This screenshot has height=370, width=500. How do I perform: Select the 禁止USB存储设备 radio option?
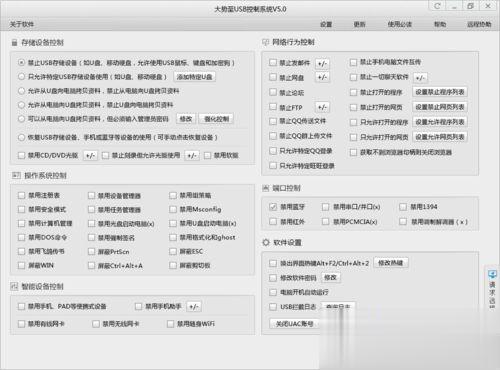point(22,62)
